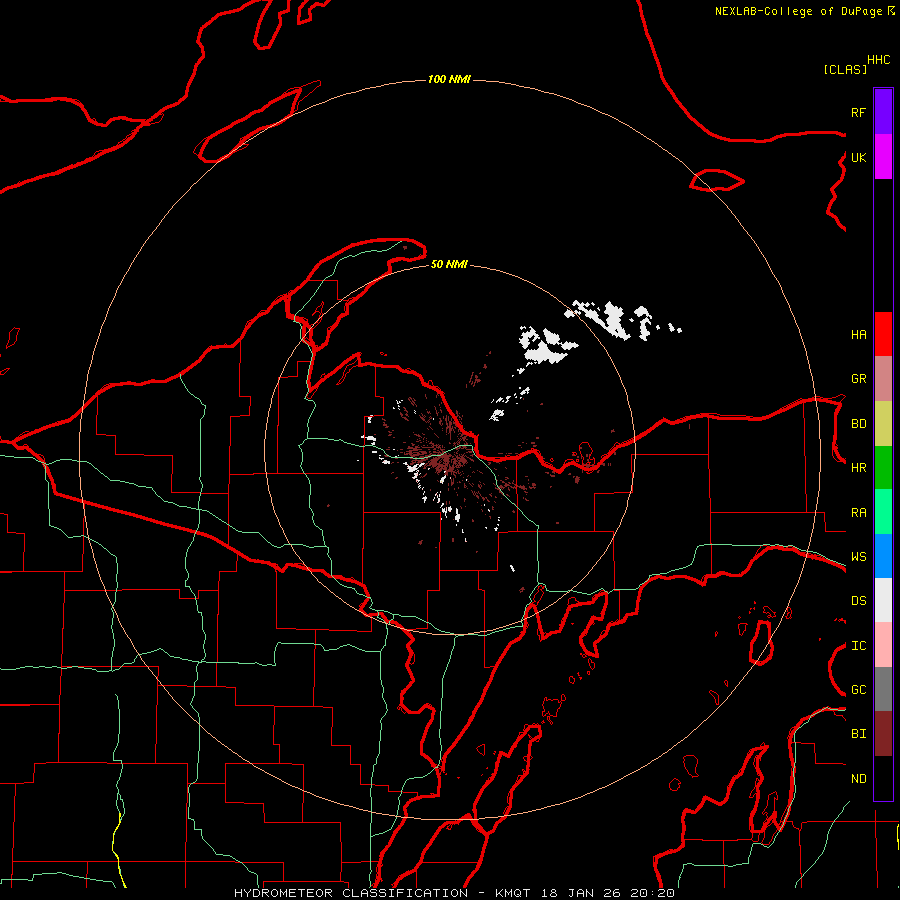Click the 100 NMI range ring label
The width and height of the screenshot is (900, 900).
449,79
